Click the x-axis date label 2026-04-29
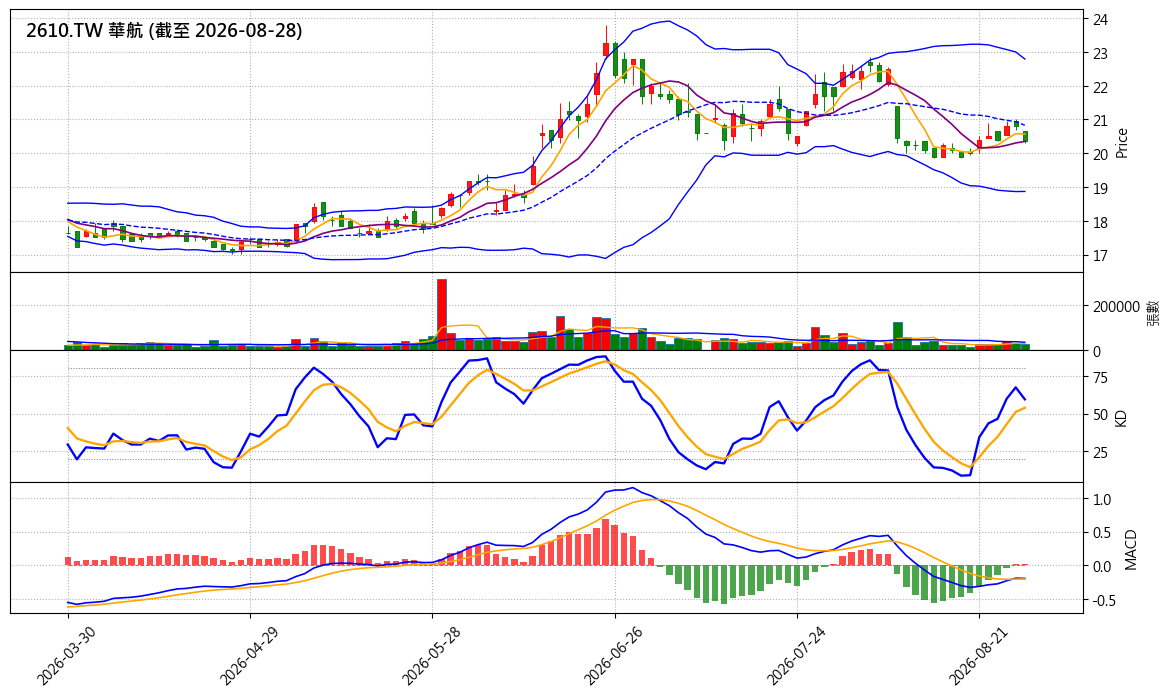The width and height of the screenshot is (1172, 698). [248, 657]
